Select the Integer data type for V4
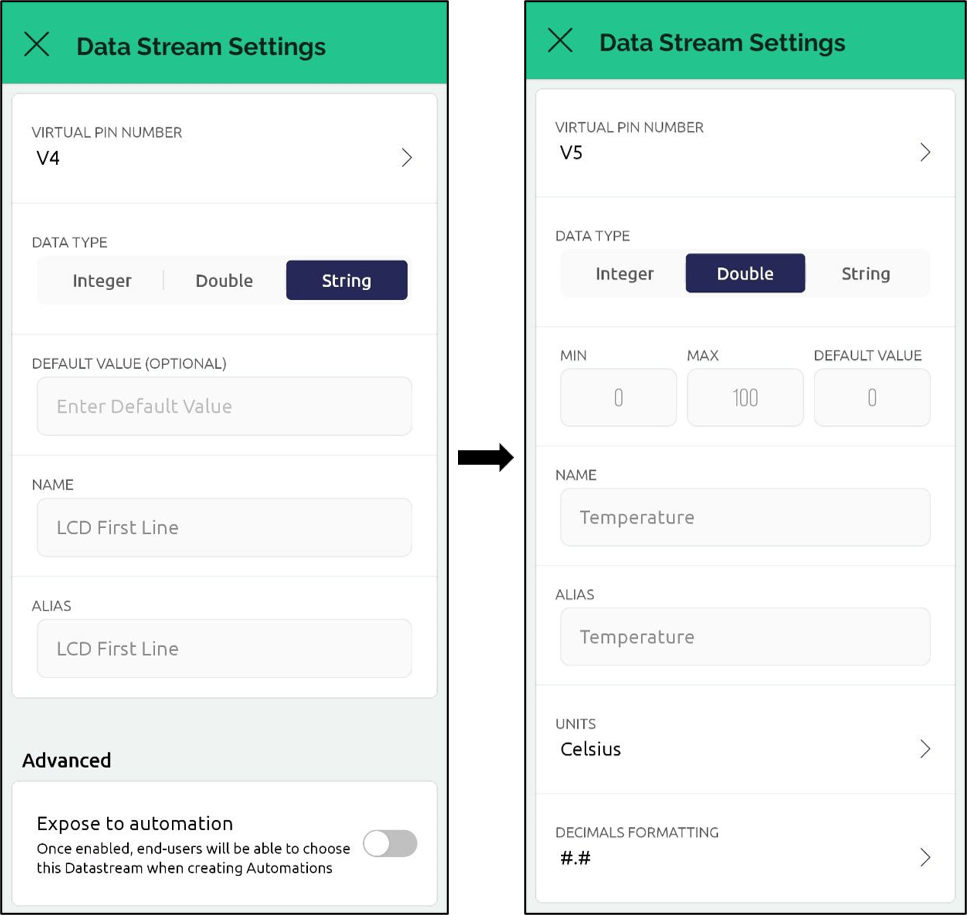Viewport: 967px width, 915px height. tap(101, 280)
